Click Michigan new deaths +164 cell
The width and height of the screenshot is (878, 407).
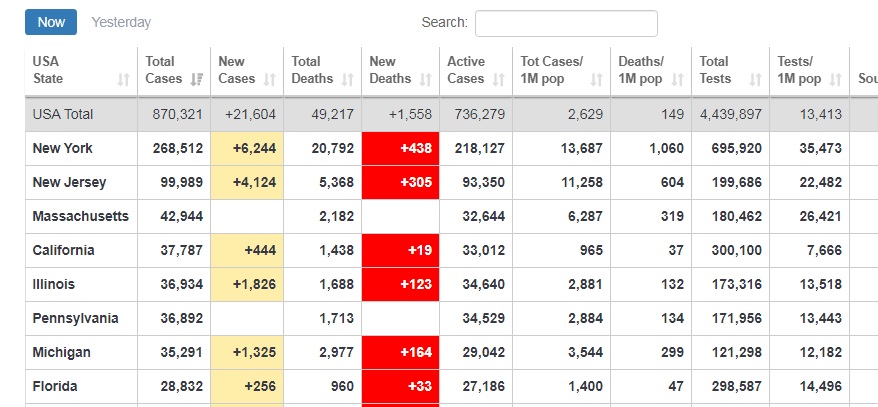pos(400,353)
